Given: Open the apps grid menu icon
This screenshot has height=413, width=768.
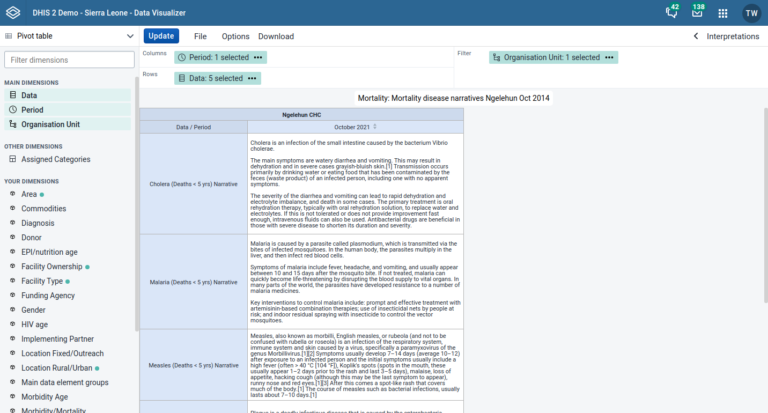Looking at the screenshot, I should pyautogui.click(x=723, y=13).
